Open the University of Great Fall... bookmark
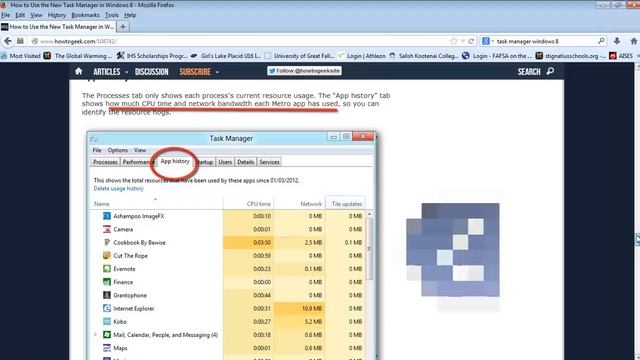 300,56
